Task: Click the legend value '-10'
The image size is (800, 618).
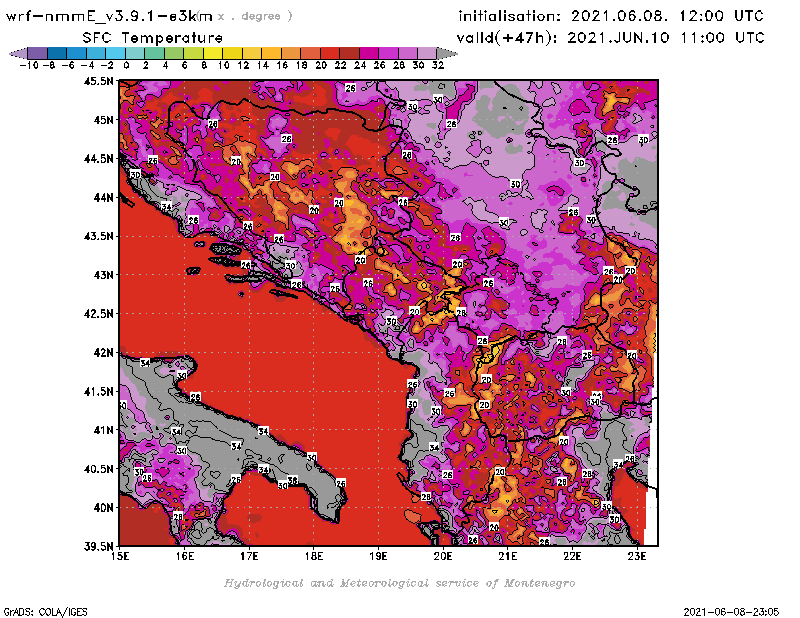Action: tap(29, 65)
